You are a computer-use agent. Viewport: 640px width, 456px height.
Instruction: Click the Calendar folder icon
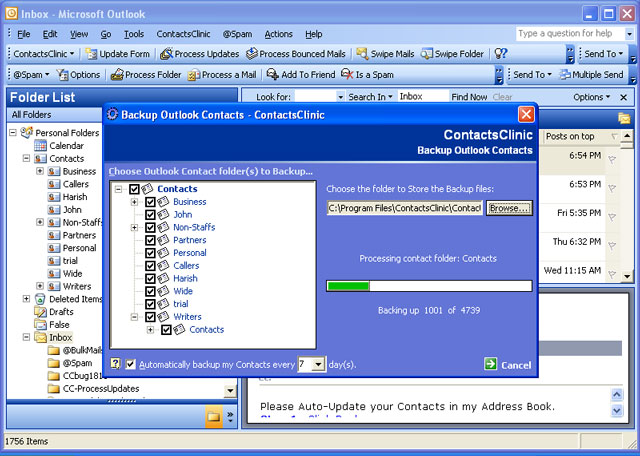click(40, 145)
